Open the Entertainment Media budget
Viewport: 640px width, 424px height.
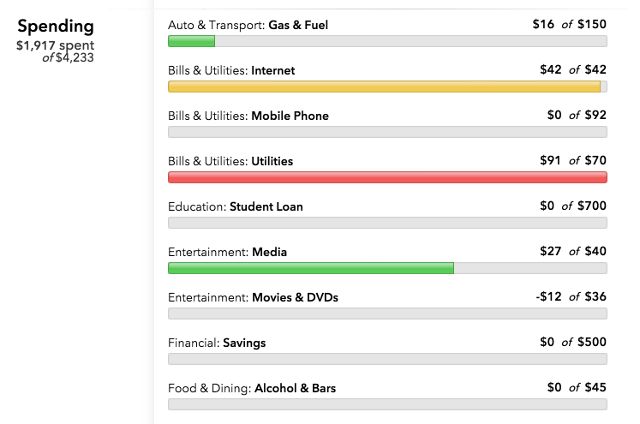[227, 252]
